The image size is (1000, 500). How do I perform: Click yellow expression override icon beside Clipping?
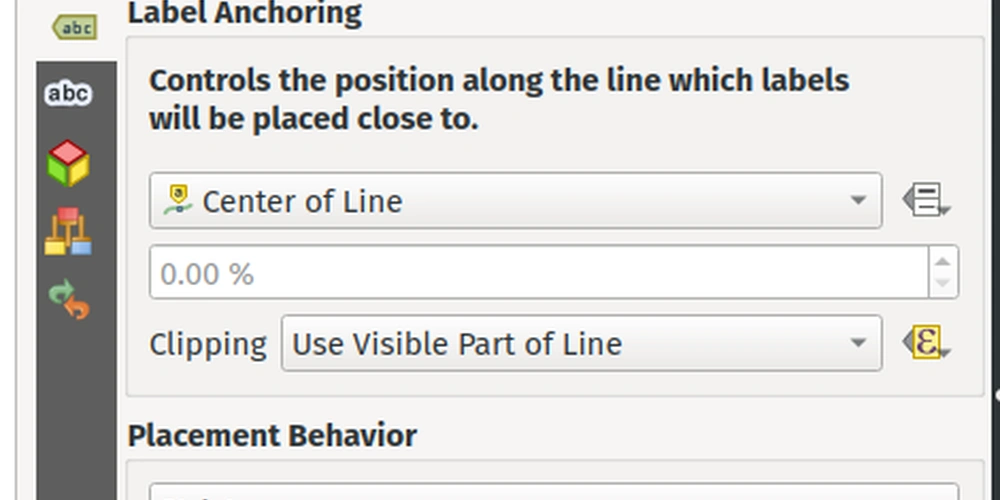[x=926, y=342]
